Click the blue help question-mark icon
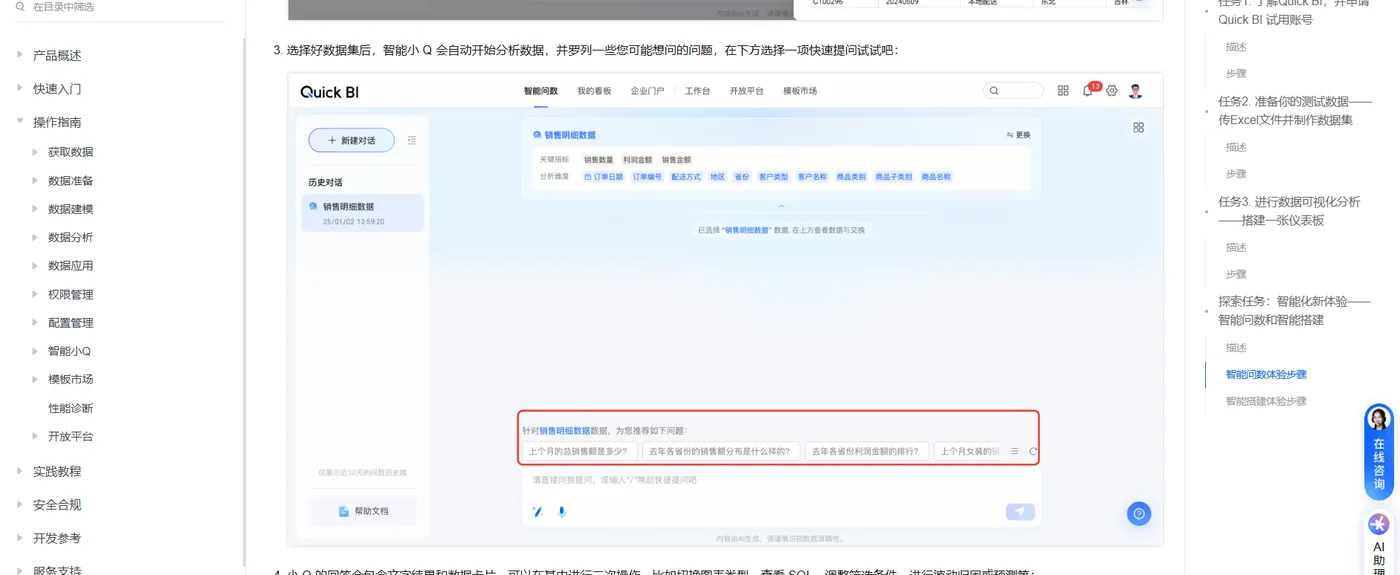Image resolution: width=1400 pixels, height=575 pixels. point(1138,513)
